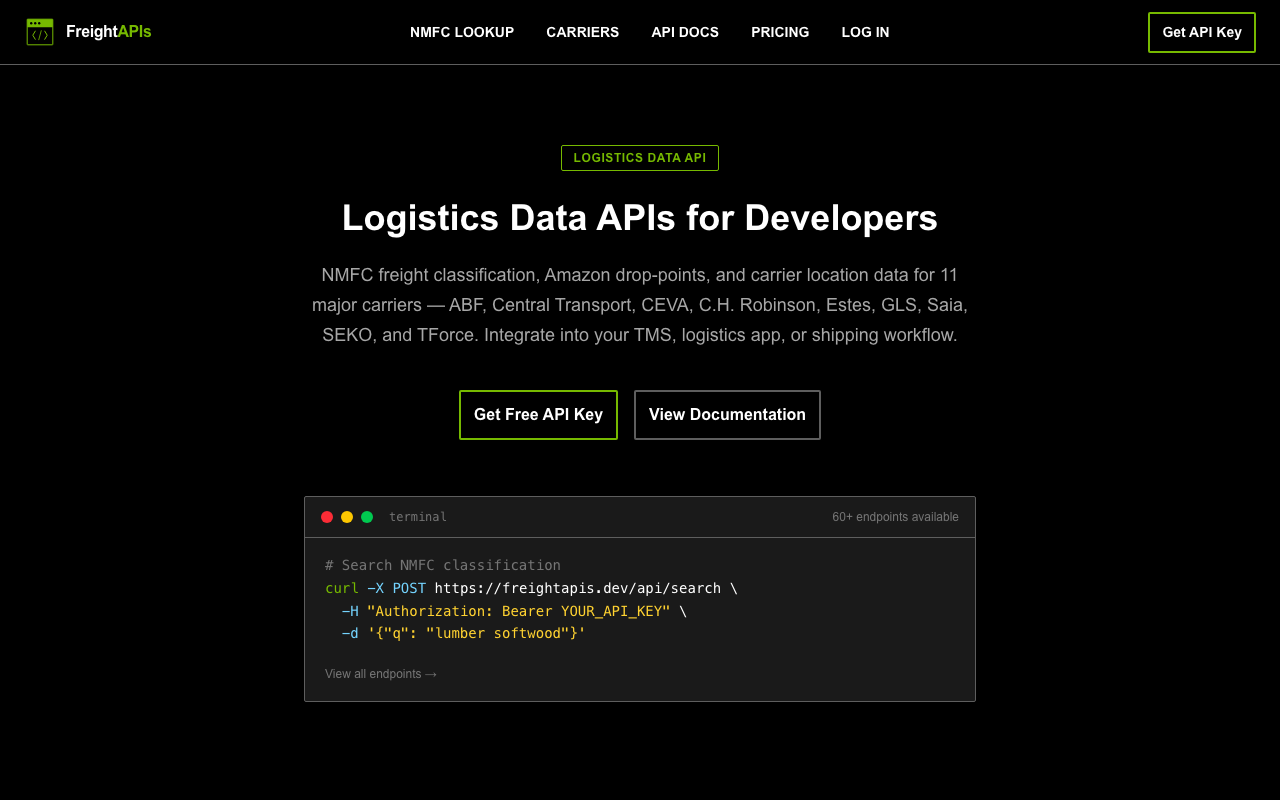The width and height of the screenshot is (1280, 800).
Task: Click the red terminal window dot
Action: coord(327,517)
